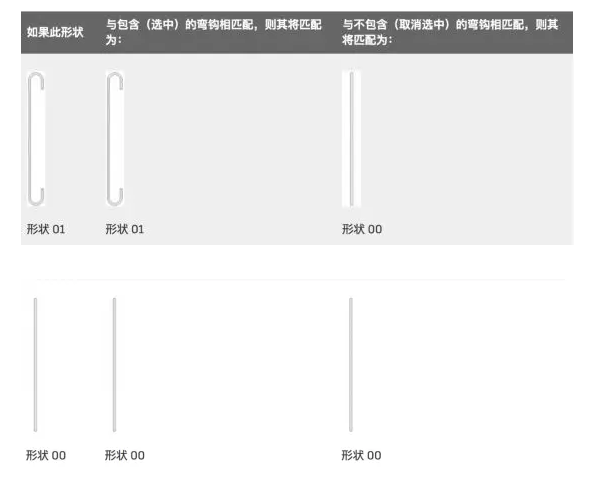Image resolution: width=589 pixels, height=483 pixels.
Task: Click the 与不包含（取消选中）的弯钩相匹配 column header
Action: click(450, 32)
